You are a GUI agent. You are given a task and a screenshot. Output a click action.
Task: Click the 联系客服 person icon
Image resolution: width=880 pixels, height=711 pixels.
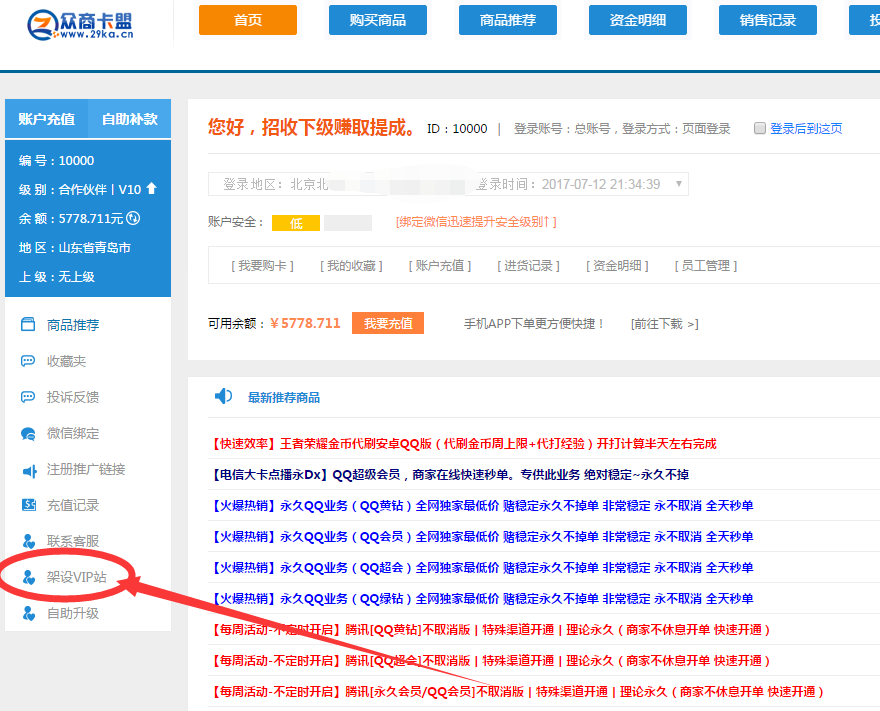tap(29, 541)
